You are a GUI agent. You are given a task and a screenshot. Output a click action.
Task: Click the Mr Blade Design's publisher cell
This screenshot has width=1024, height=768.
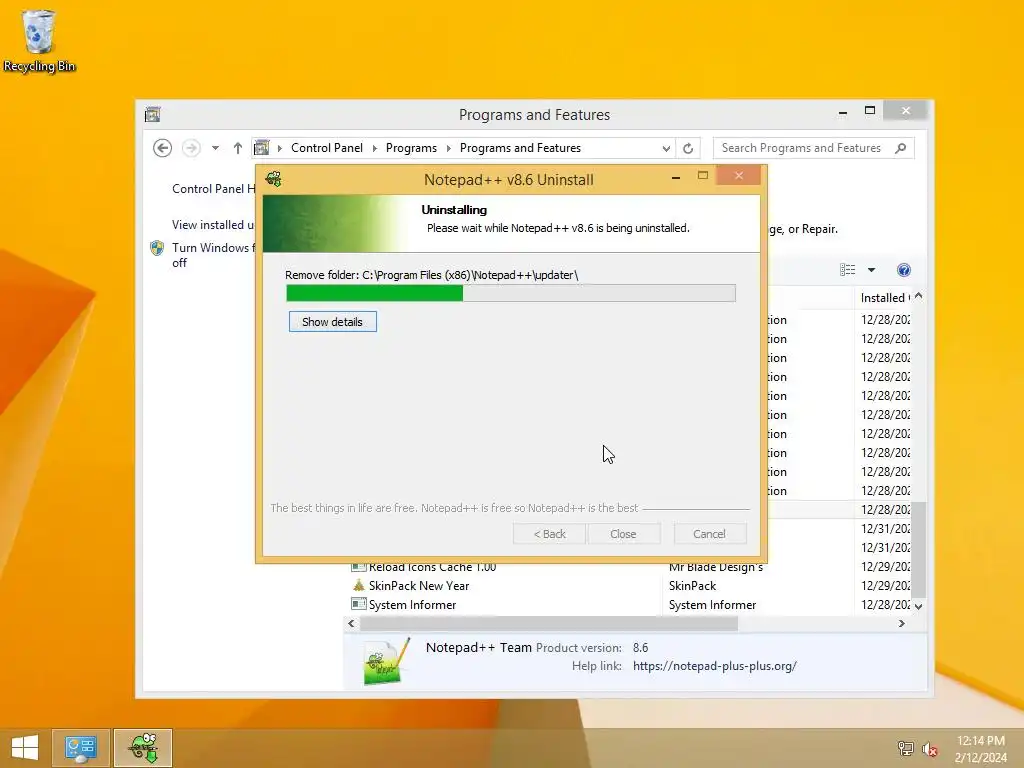[716, 567]
